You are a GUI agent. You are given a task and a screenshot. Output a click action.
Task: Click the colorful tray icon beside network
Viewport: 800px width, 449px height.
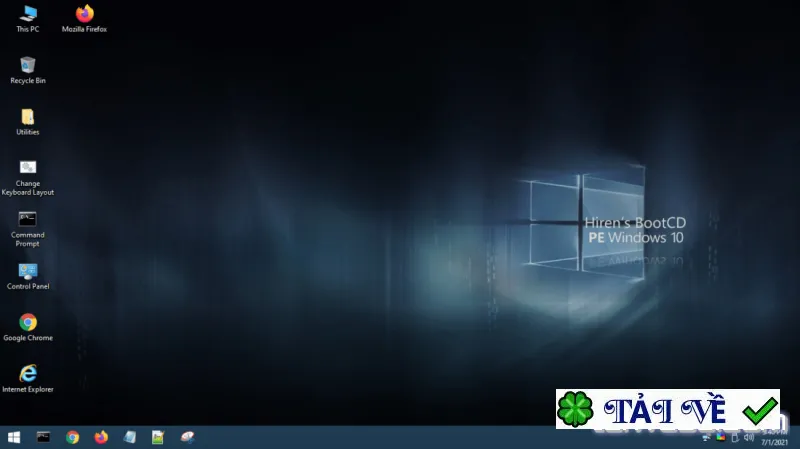click(x=720, y=437)
